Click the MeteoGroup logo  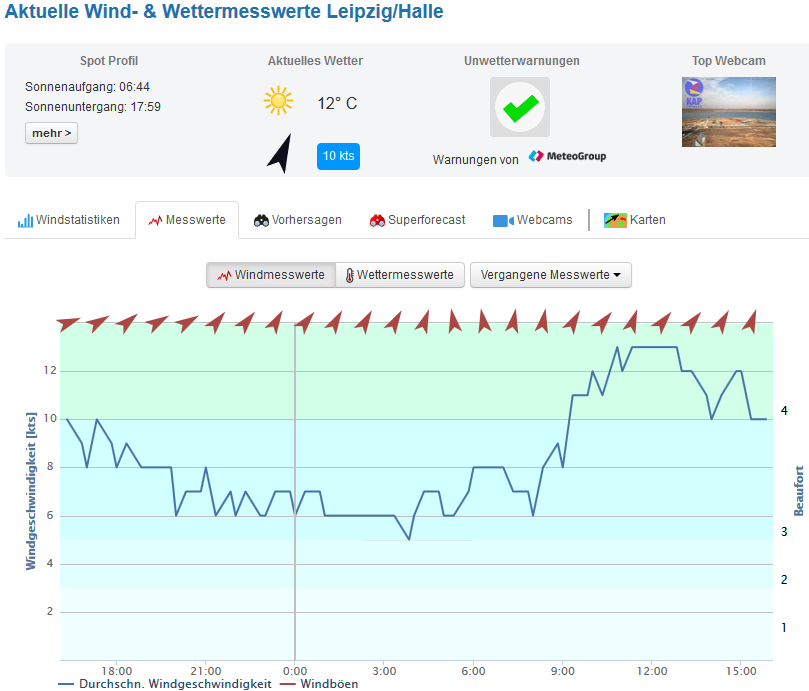[x=567, y=157]
